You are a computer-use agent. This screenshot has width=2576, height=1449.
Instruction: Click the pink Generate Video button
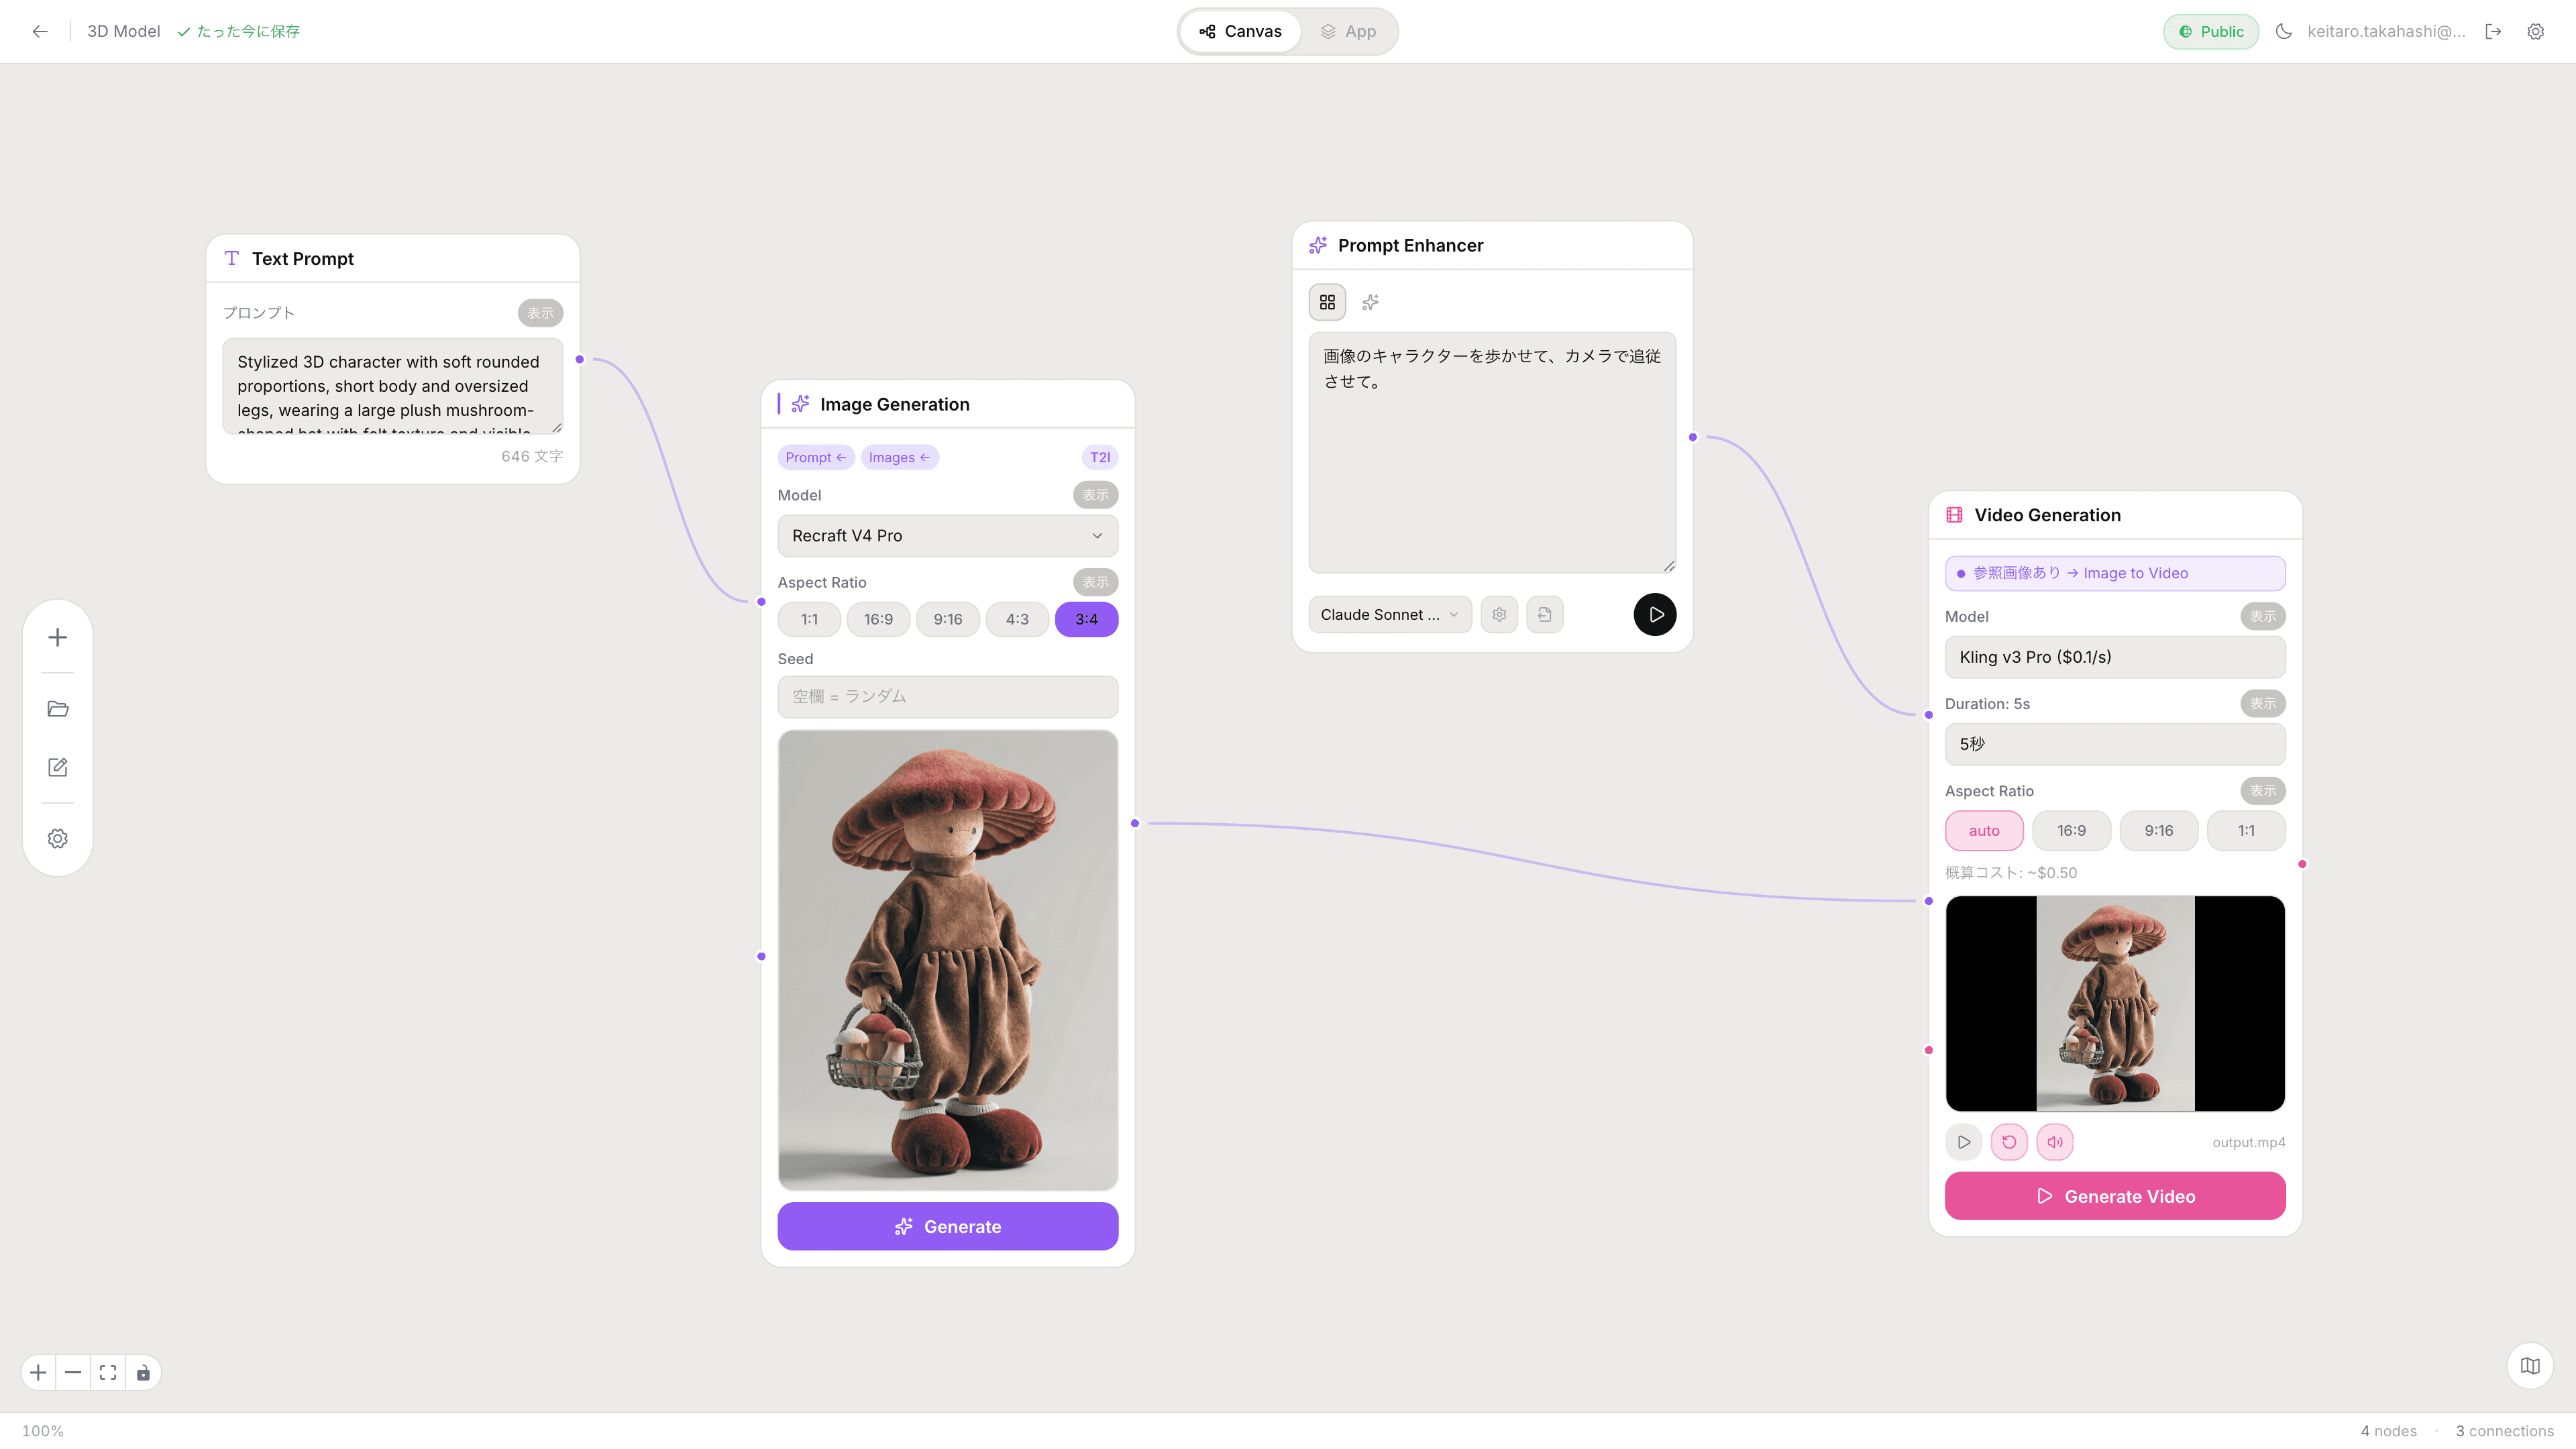tap(2114, 1196)
